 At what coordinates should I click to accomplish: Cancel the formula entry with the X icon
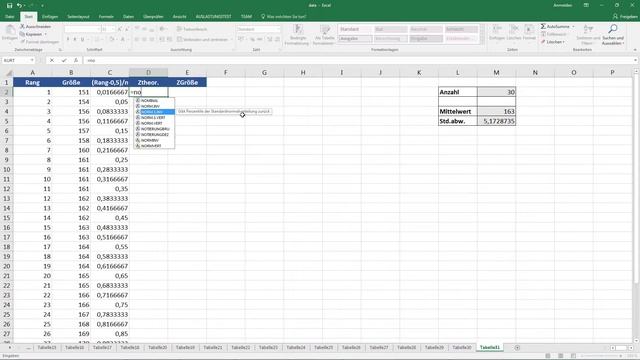point(52,60)
